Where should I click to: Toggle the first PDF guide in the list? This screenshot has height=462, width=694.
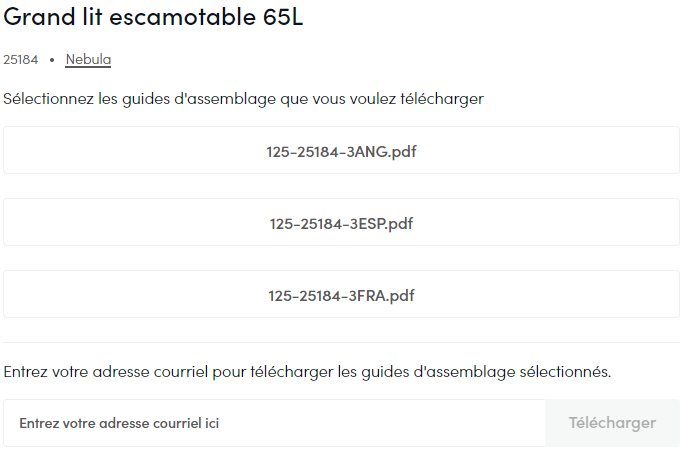click(x=341, y=151)
